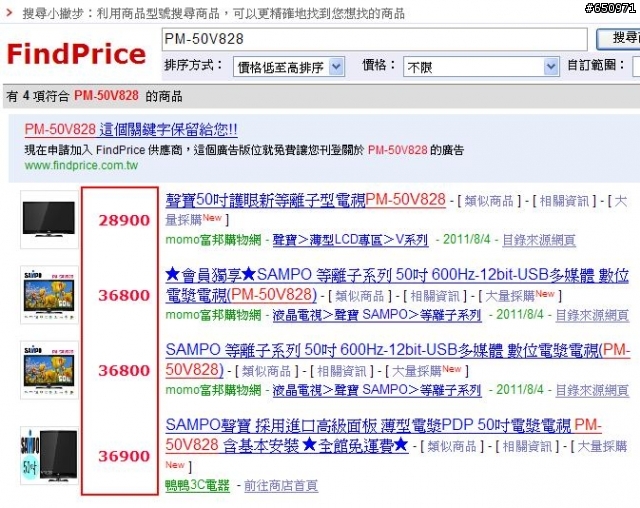Click the FindPrice logo
This screenshot has width=640, height=508.
pyautogui.click(x=76, y=54)
